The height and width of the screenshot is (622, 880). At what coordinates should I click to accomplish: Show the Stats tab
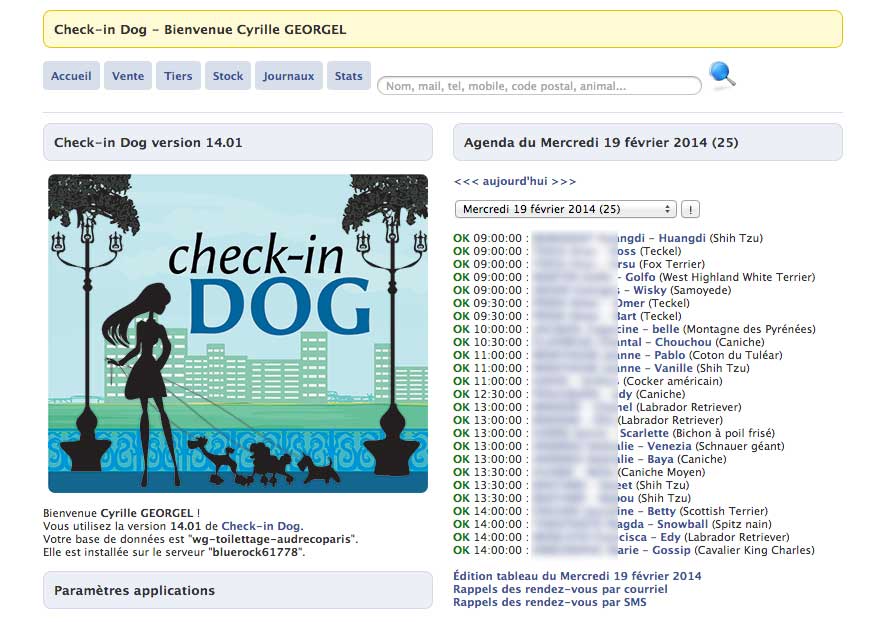coord(349,76)
